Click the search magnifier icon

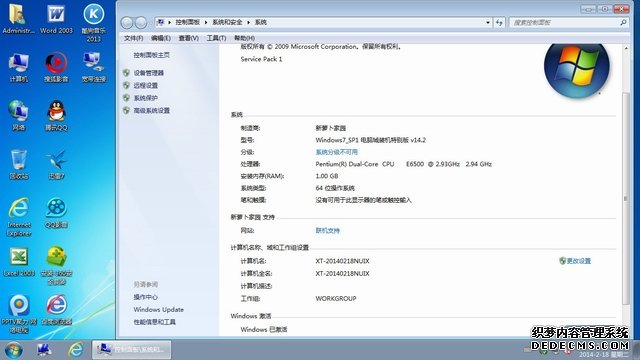tap(623, 22)
